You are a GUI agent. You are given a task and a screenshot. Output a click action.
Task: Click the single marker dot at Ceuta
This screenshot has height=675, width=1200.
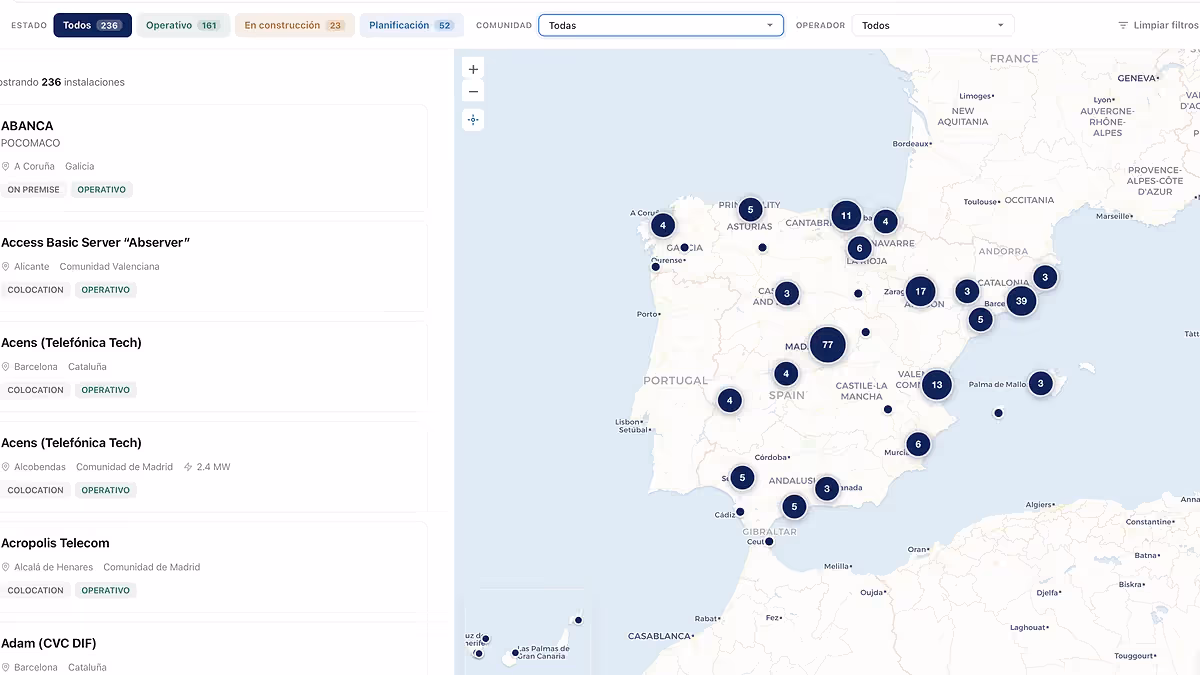tap(769, 541)
